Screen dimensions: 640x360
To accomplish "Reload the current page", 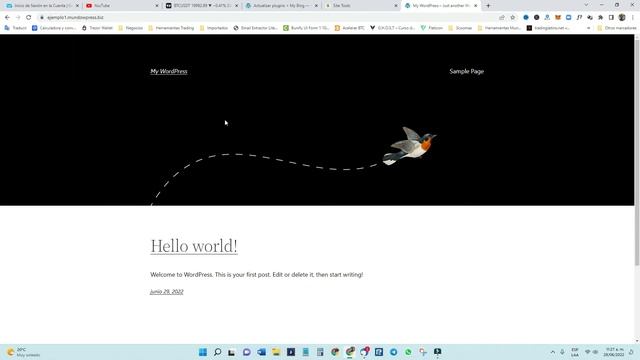I will [29, 18].
